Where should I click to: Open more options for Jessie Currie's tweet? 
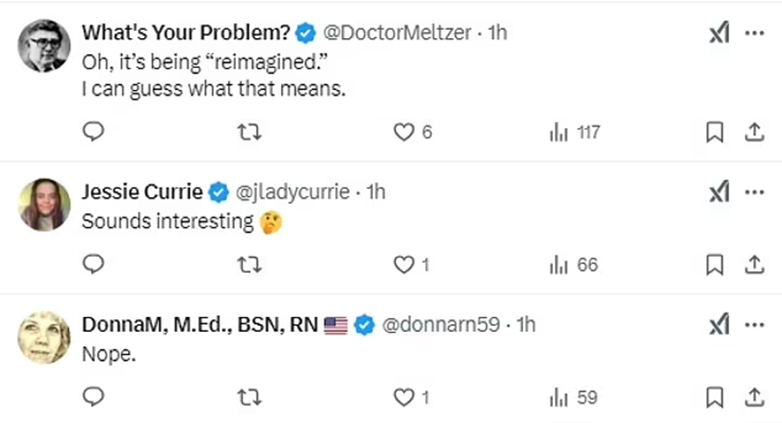[754, 192]
